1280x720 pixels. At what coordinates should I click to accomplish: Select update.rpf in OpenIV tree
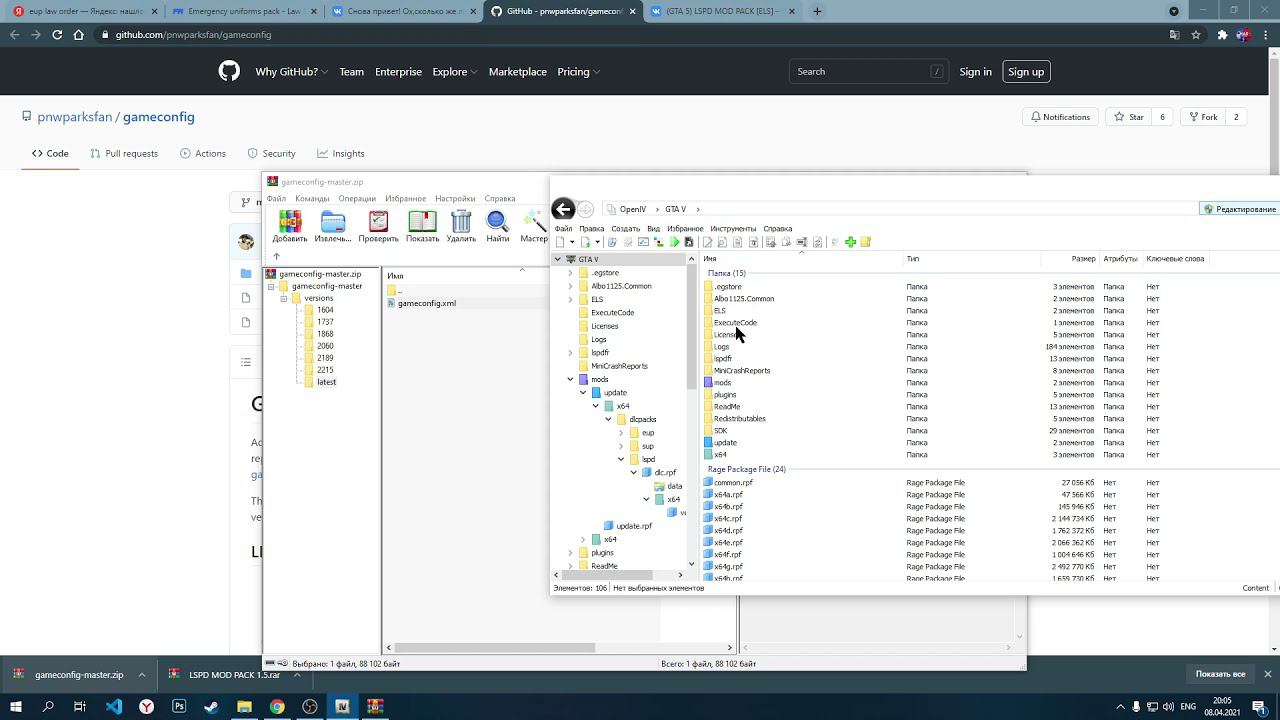(x=634, y=526)
